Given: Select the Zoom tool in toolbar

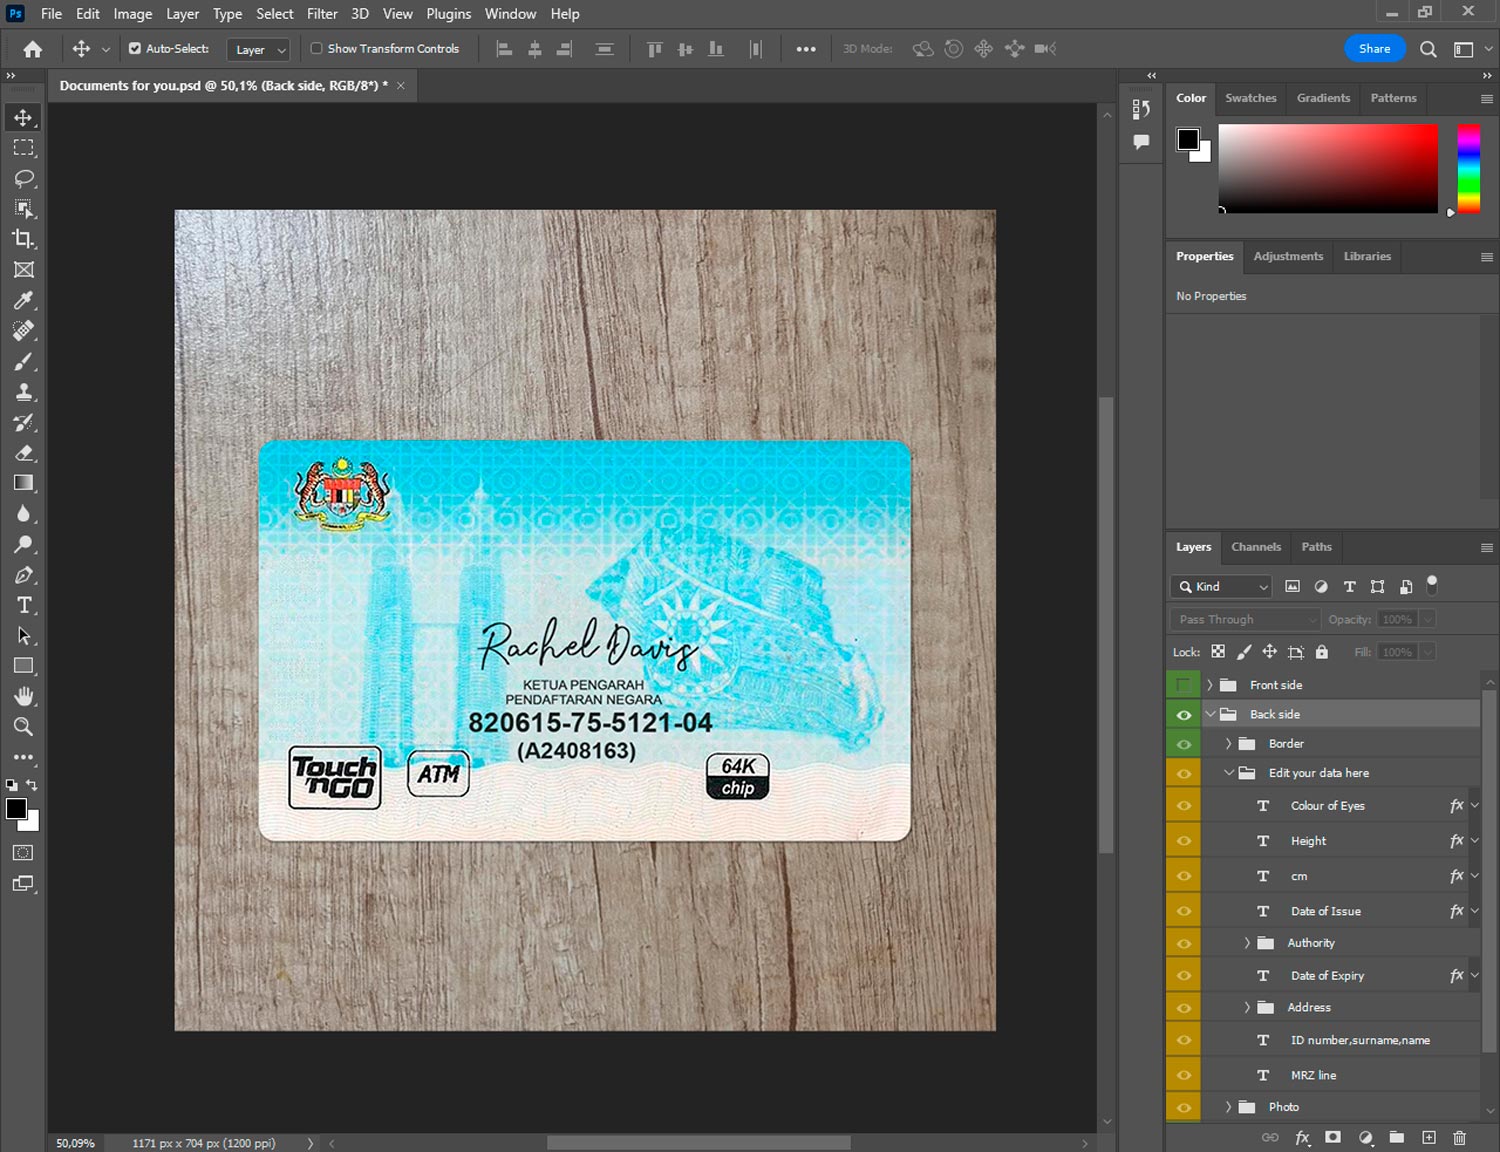Looking at the screenshot, I should [23, 727].
